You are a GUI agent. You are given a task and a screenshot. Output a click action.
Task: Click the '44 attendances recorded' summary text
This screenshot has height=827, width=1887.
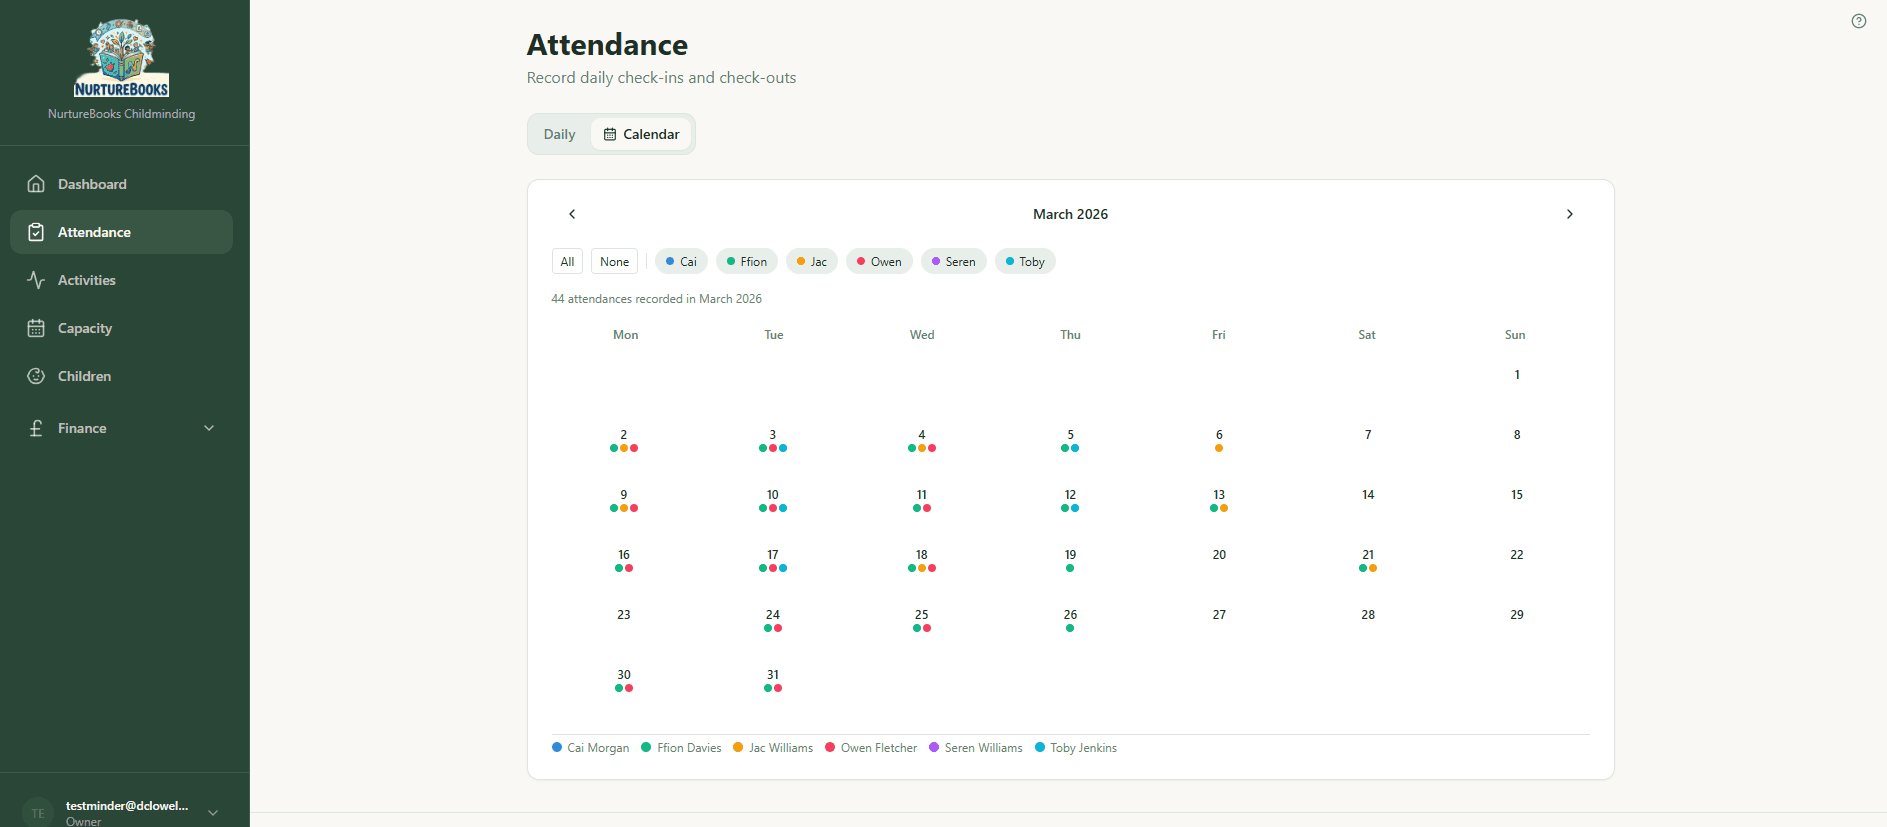click(x=656, y=299)
